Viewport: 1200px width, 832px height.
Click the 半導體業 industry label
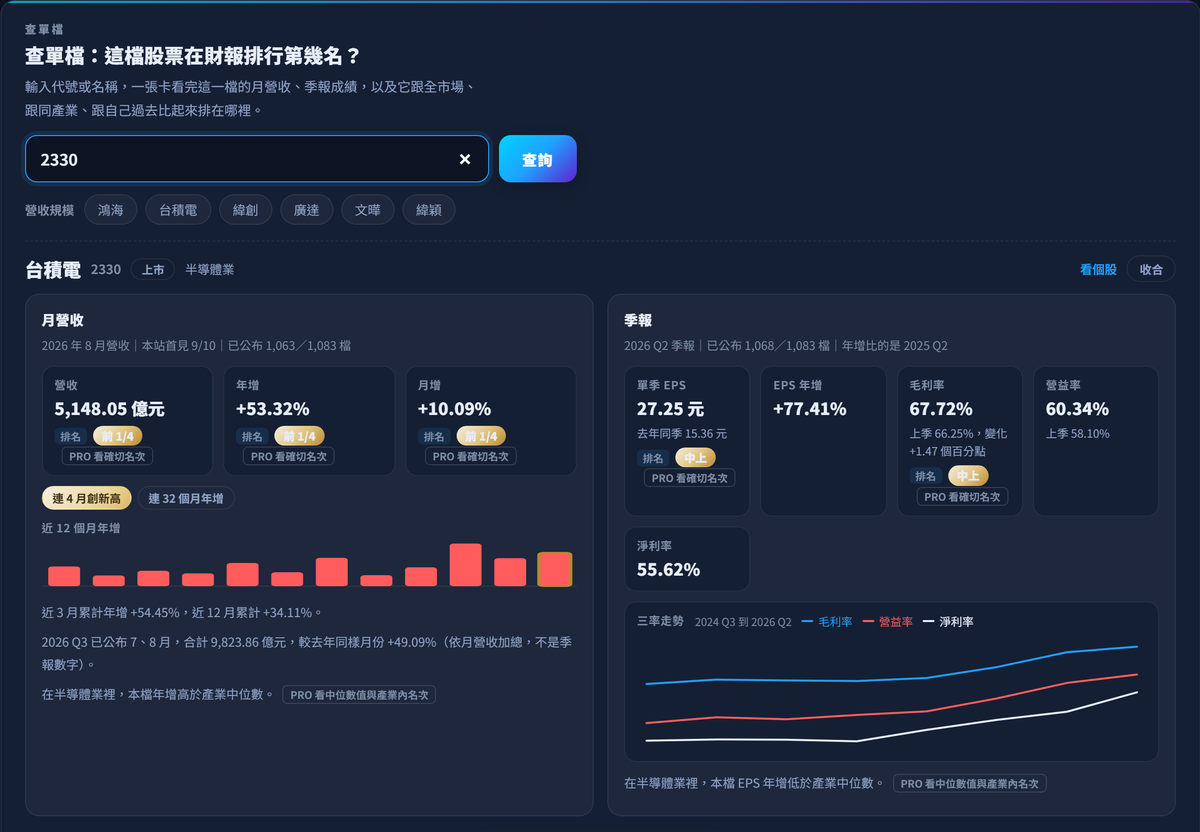click(210, 270)
